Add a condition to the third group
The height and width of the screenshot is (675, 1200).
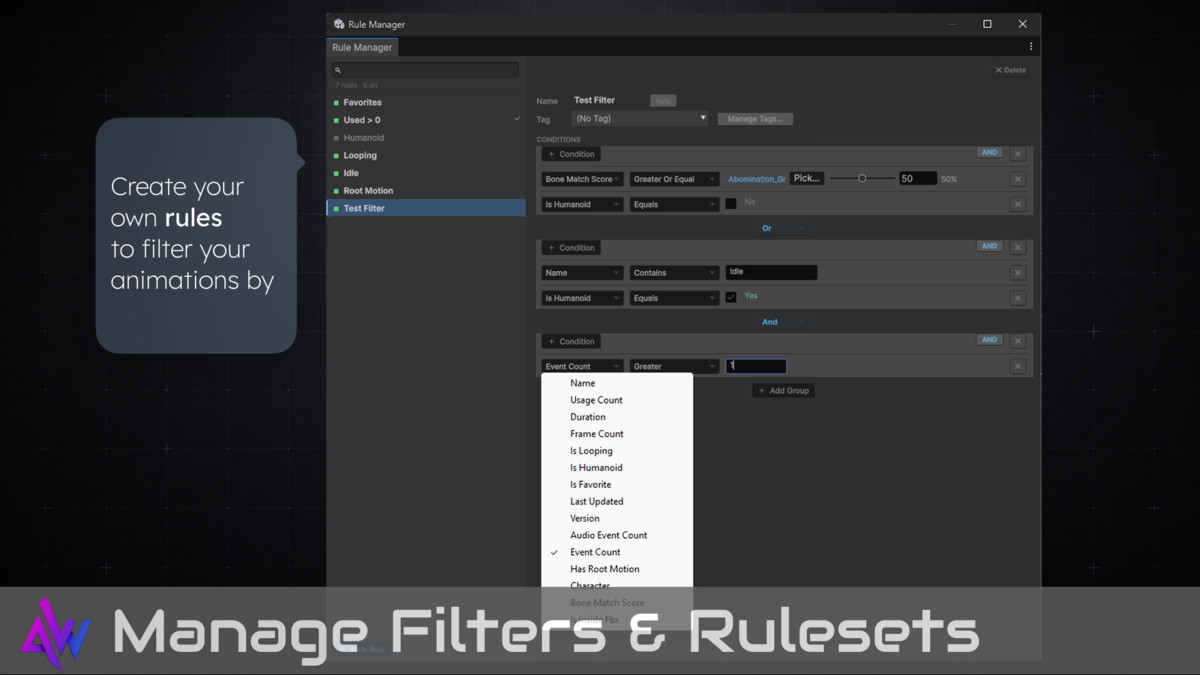click(x=572, y=341)
